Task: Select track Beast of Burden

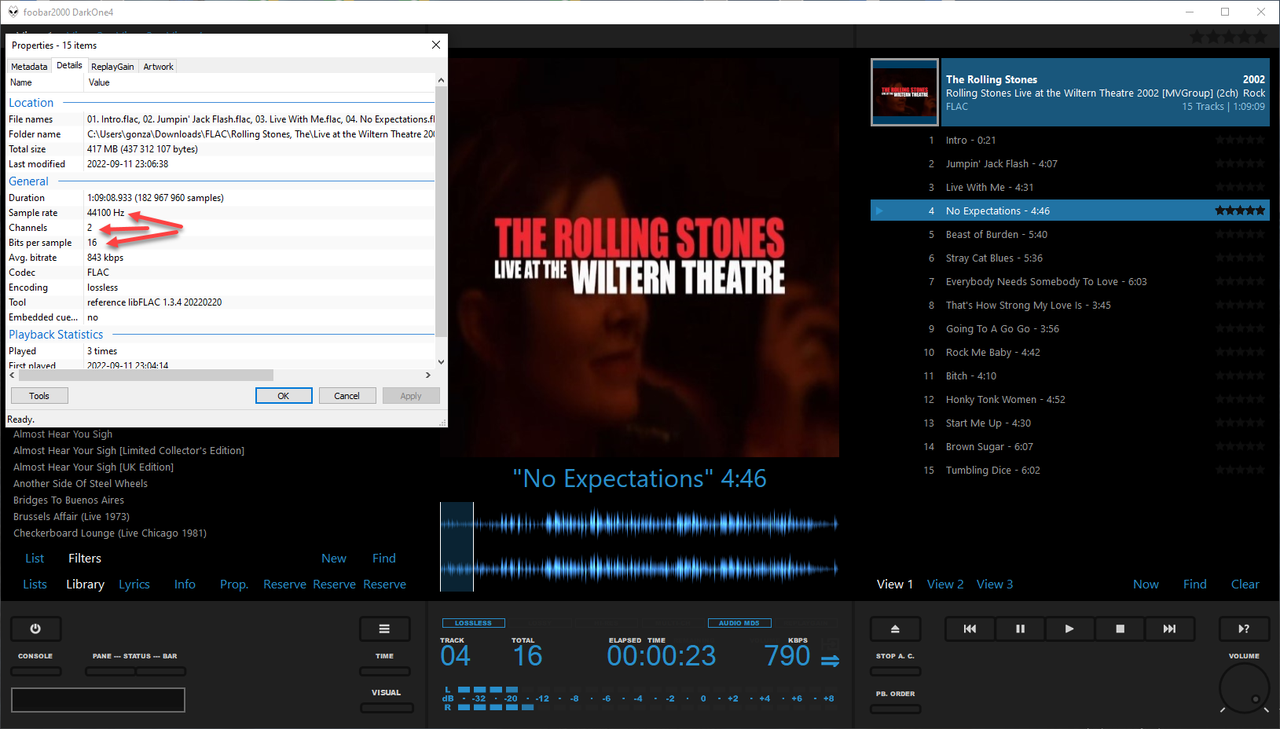Action: [1069, 234]
